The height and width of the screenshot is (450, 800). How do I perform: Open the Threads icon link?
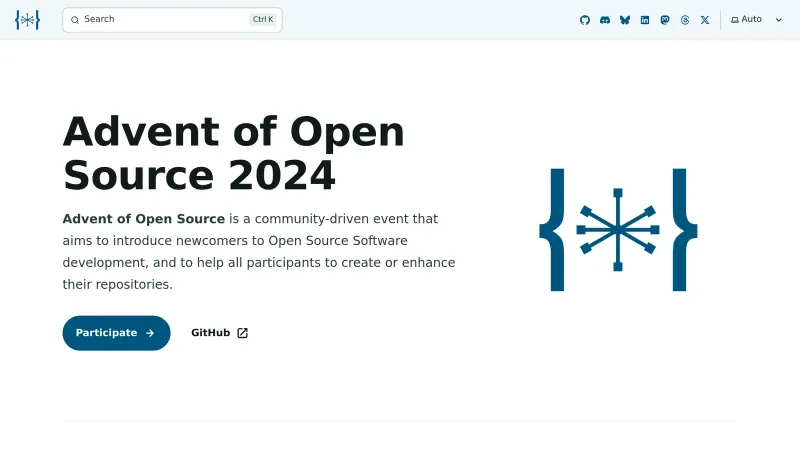685,20
